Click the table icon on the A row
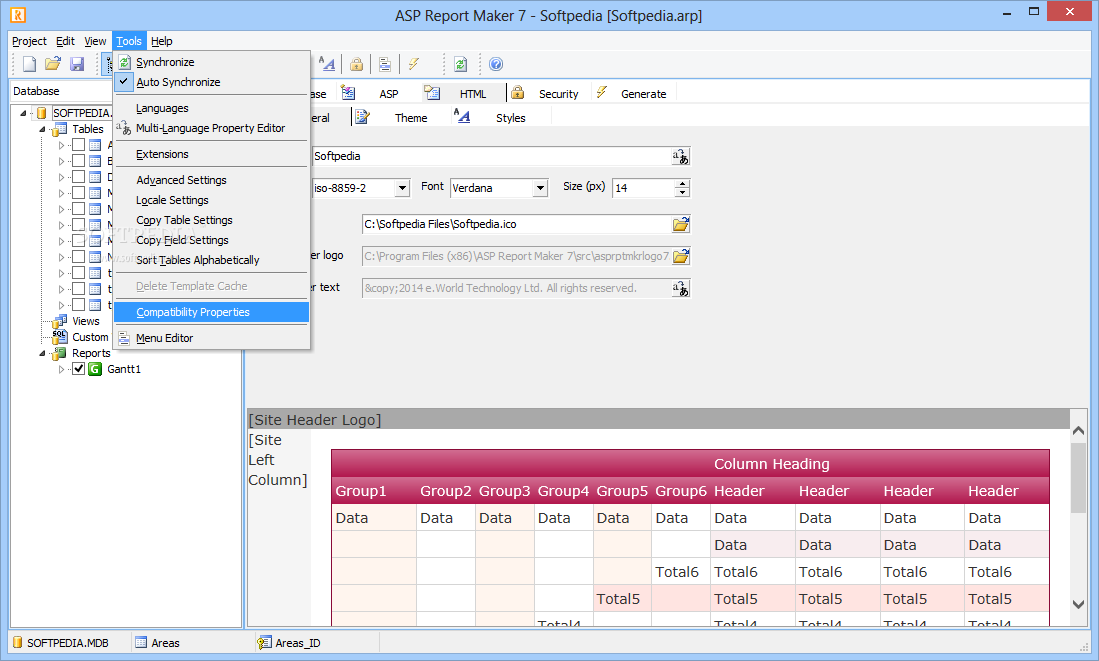The height and width of the screenshot is (661, 1099). tap(95, 145)
